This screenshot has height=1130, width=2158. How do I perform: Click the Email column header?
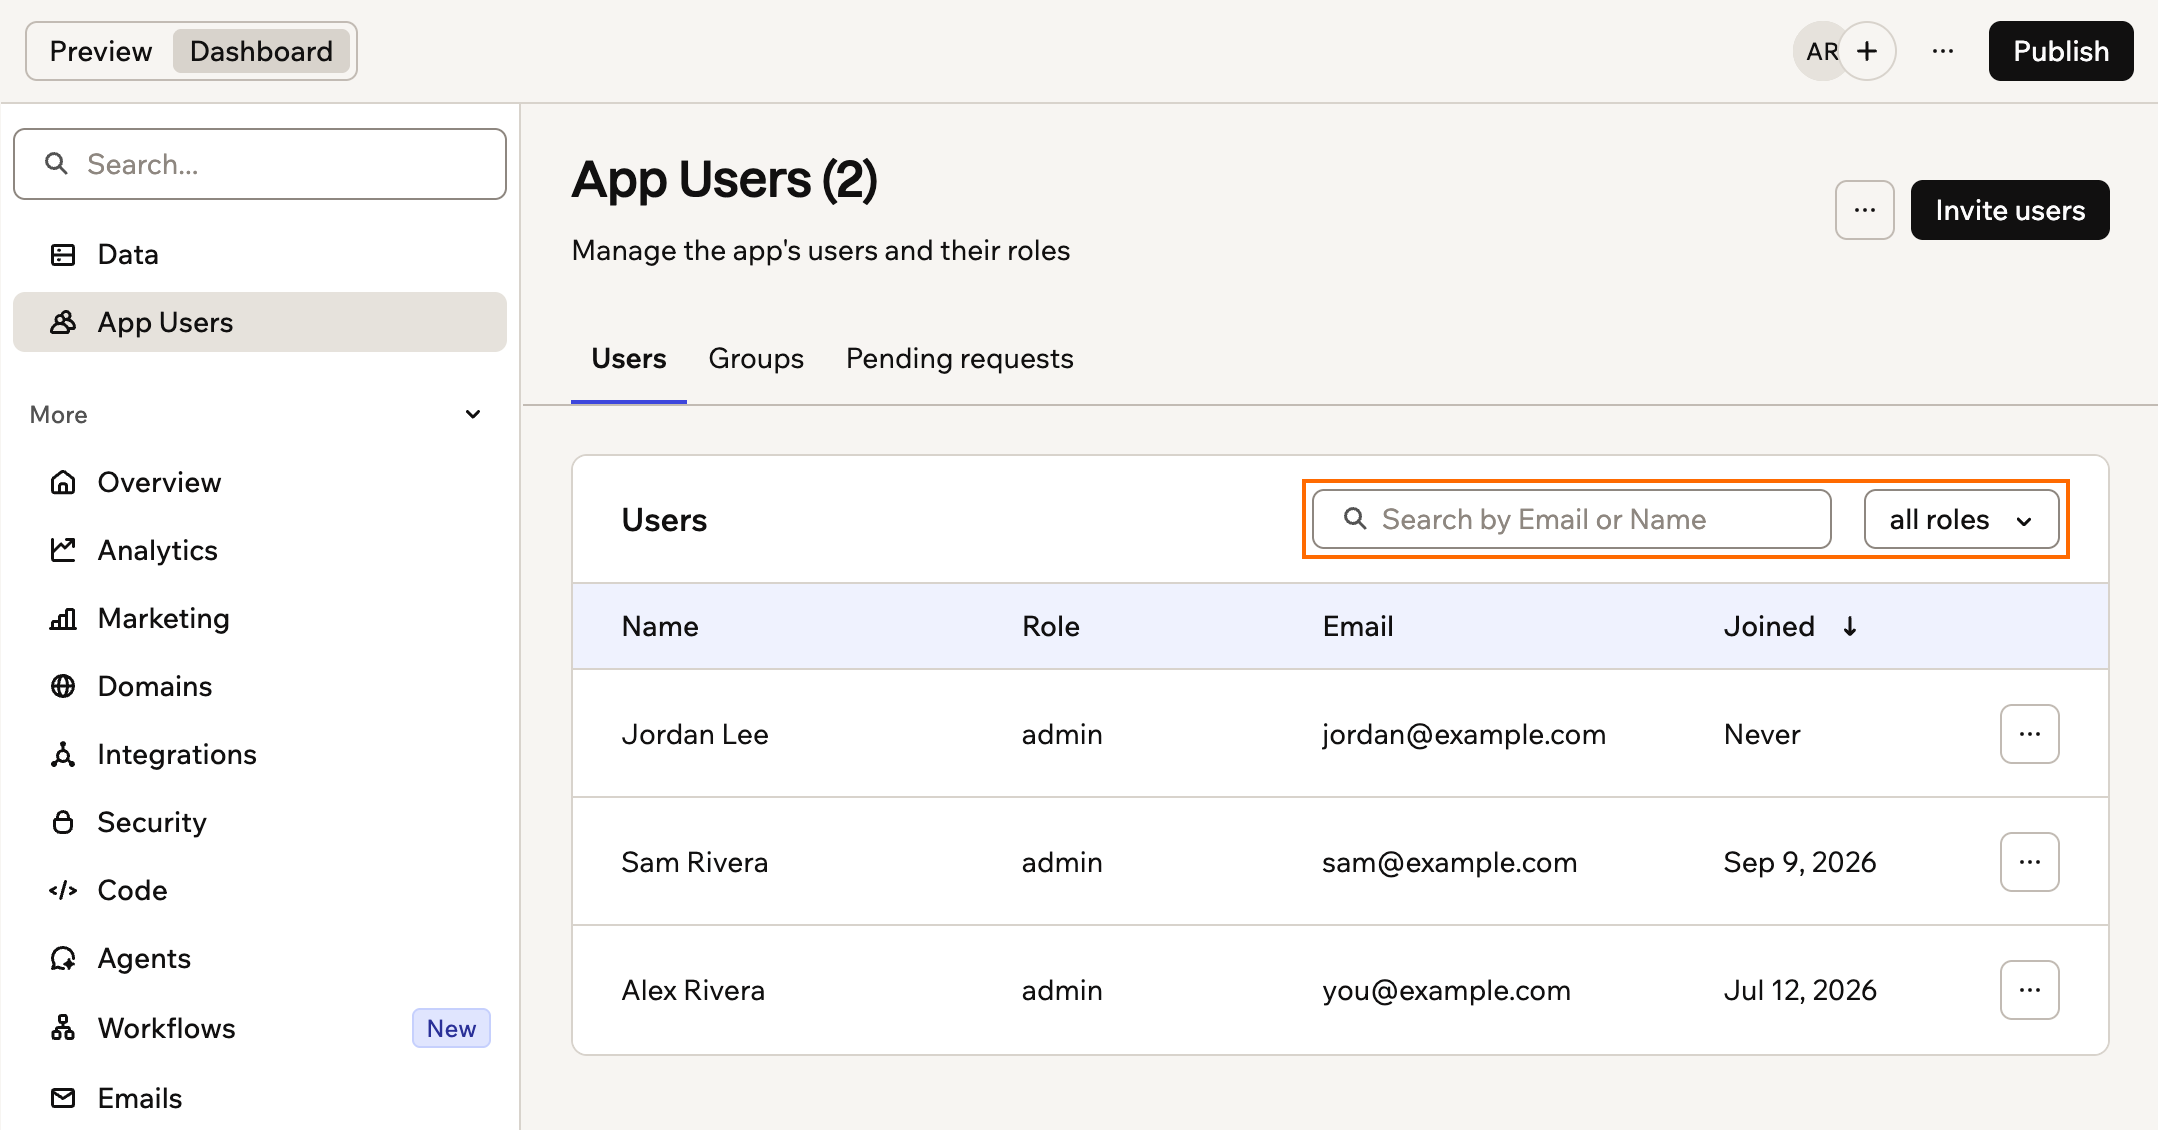pyautogui.click(x=1358, y=626)
